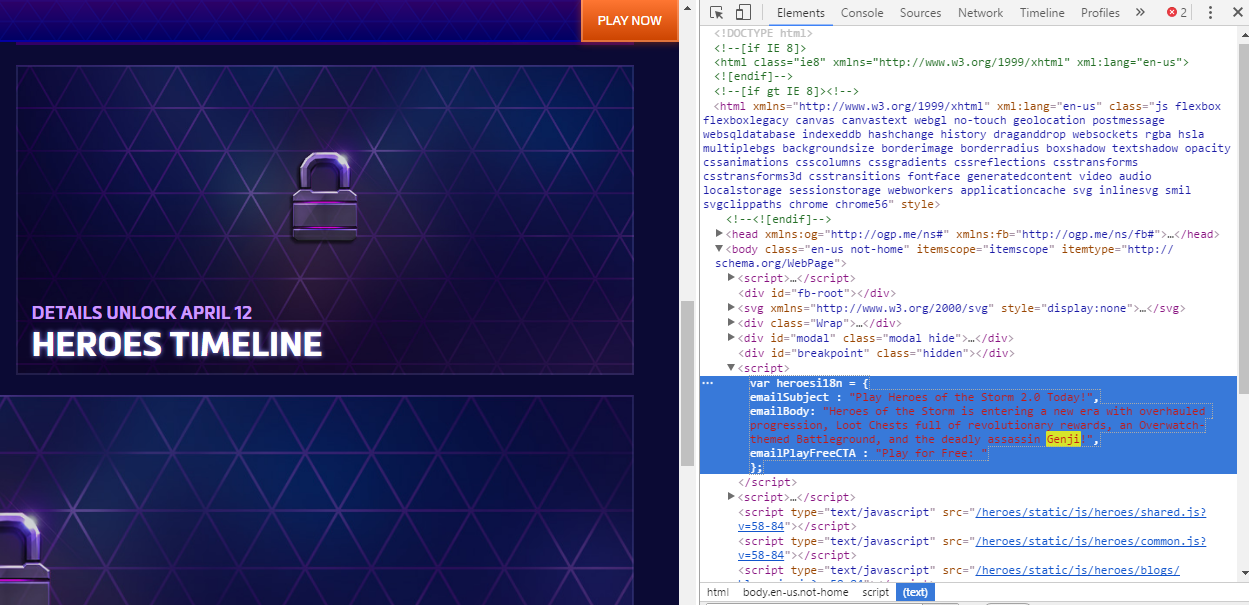Screen dimensions: 1249x605
Task: Open the Network tab
Action: (x=980, y=13)
